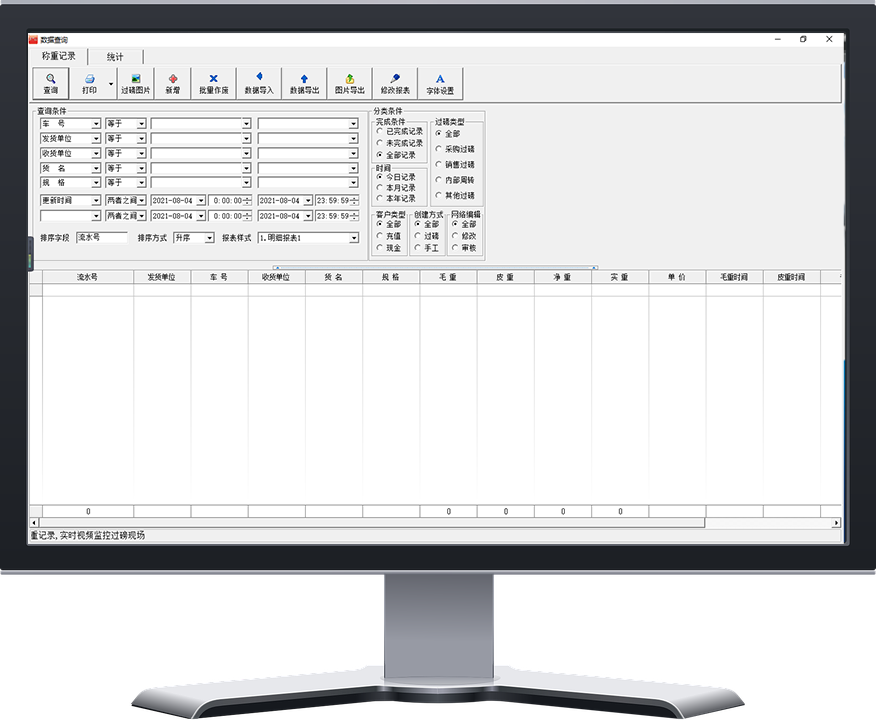Click the 收货单位 column header

point(277,276)
